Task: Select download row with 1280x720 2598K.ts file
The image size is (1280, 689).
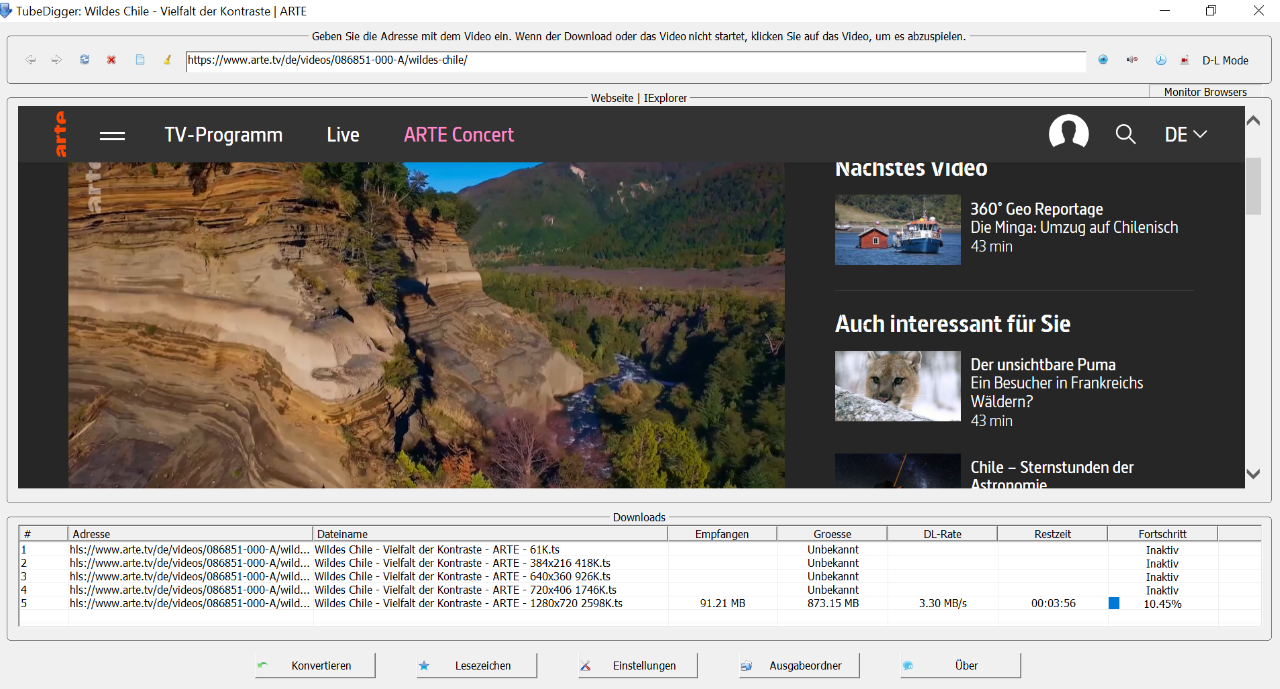Action: (640, 603)
